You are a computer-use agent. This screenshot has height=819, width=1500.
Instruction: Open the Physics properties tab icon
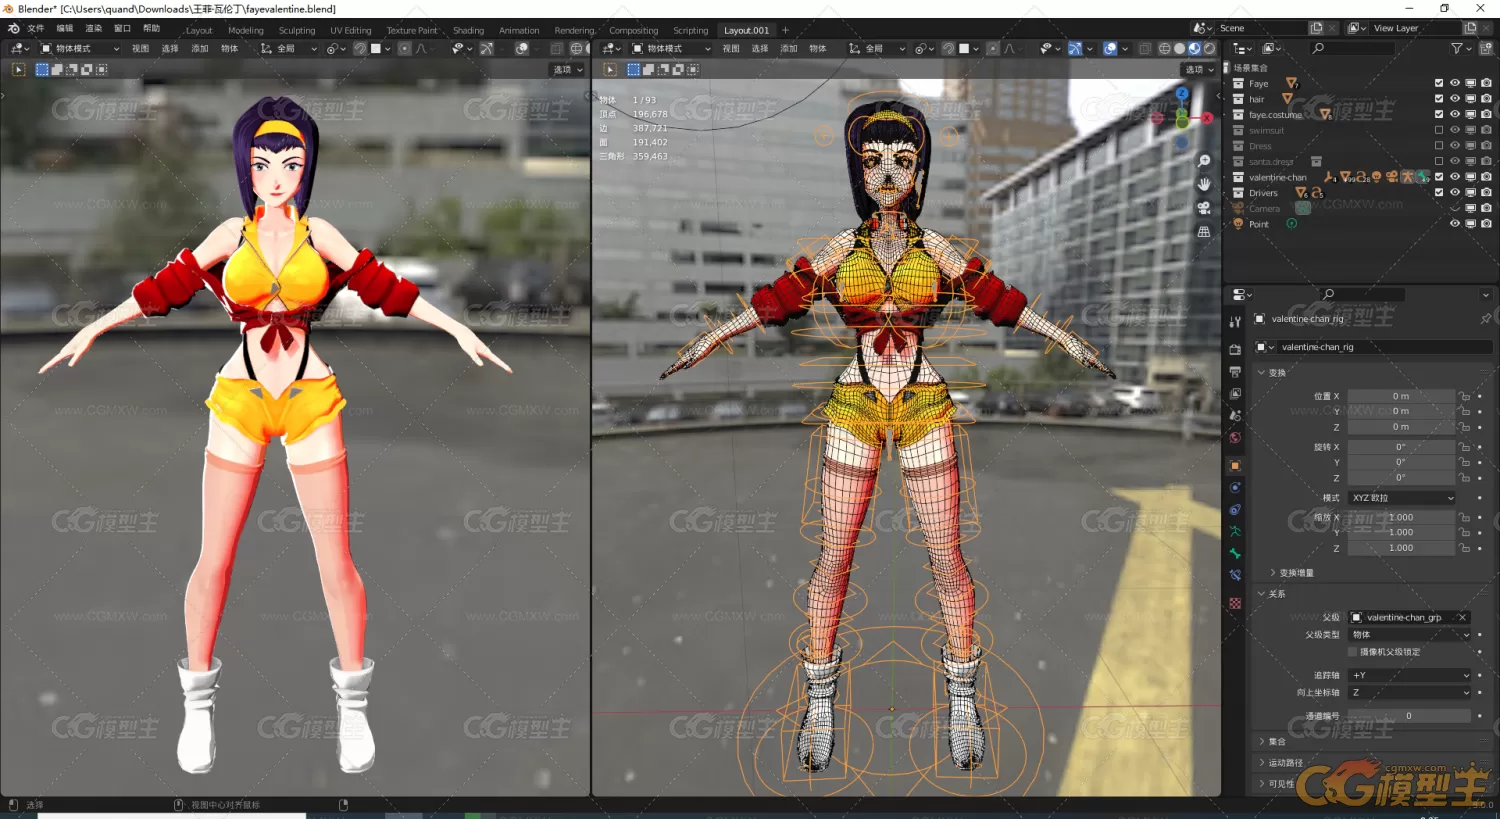tap(1235, 487)
